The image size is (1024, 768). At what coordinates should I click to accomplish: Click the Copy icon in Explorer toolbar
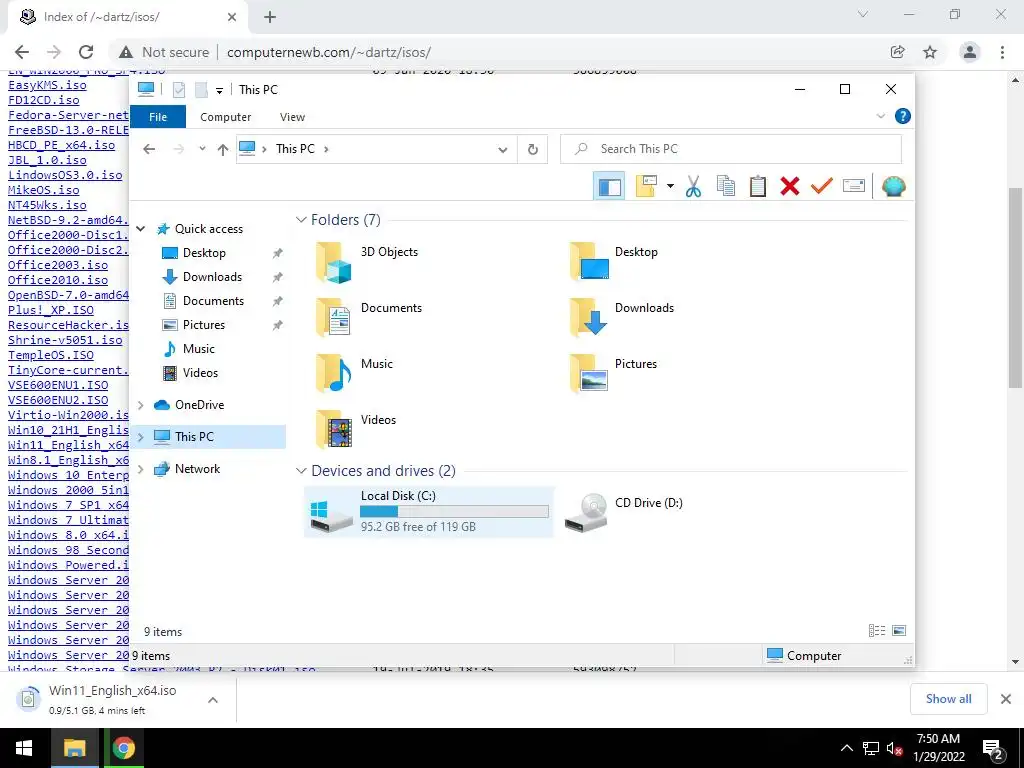click(726, 187)
